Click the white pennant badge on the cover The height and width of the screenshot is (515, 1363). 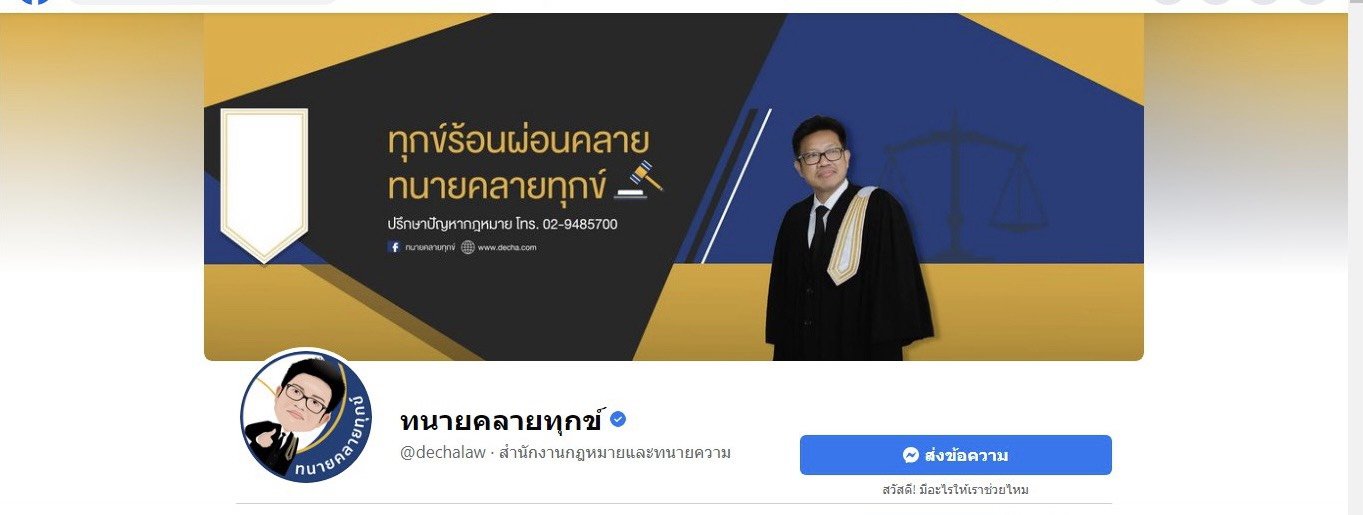click(264, 184)
